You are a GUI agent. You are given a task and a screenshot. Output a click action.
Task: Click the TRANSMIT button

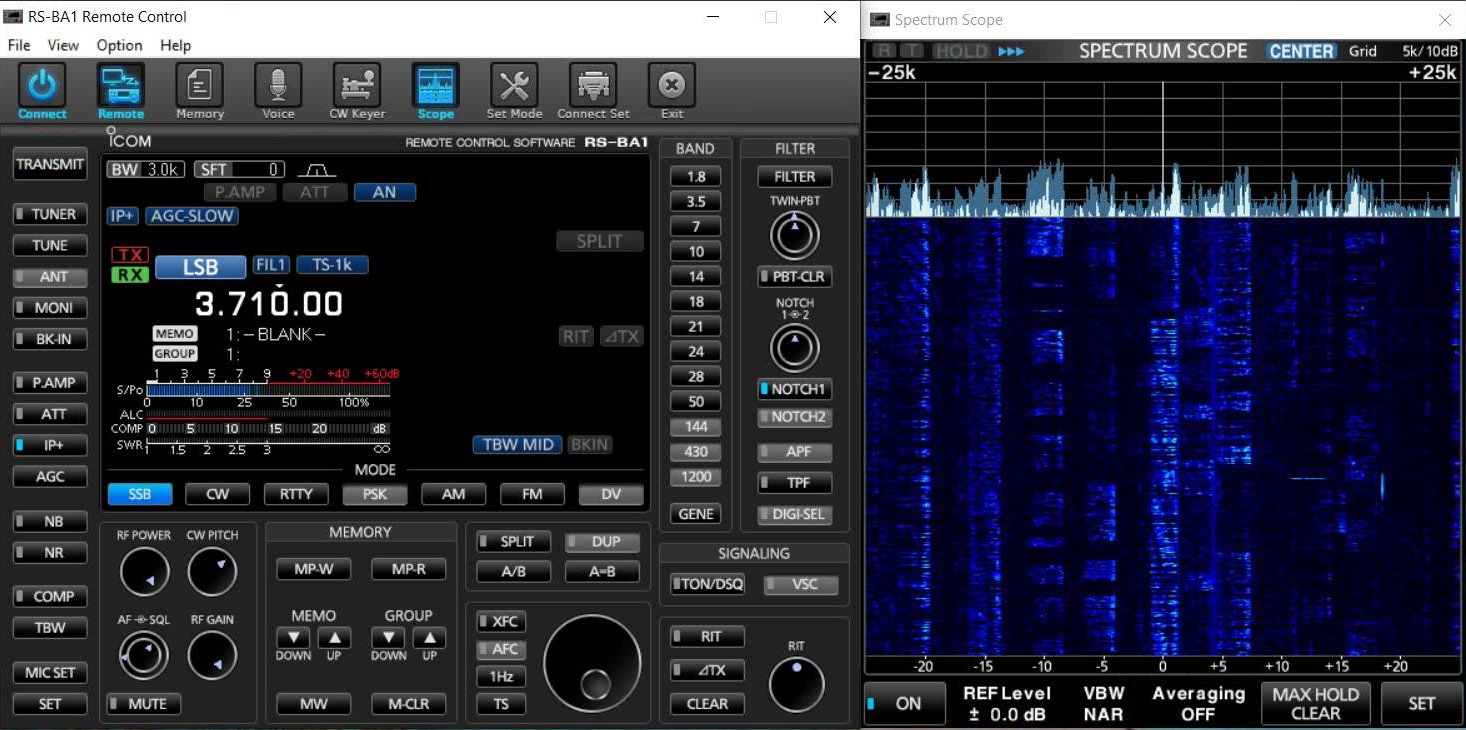[50, 165]
